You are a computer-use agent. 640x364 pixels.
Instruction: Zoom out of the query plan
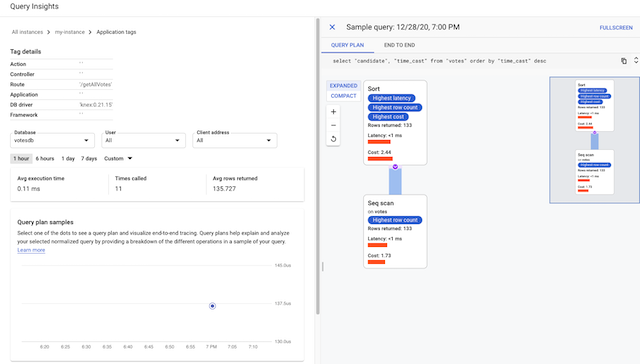(333, 125)
